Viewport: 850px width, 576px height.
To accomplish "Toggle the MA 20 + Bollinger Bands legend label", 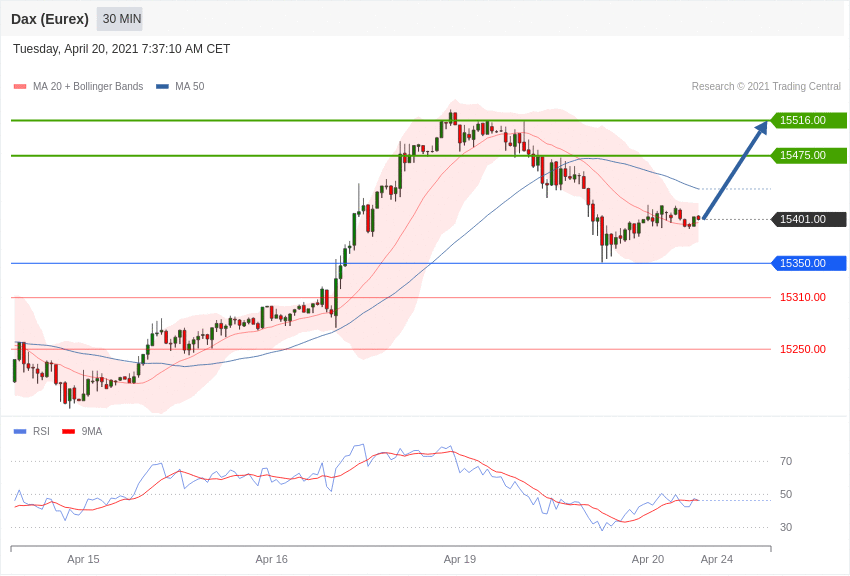I will tap(88, 87).
